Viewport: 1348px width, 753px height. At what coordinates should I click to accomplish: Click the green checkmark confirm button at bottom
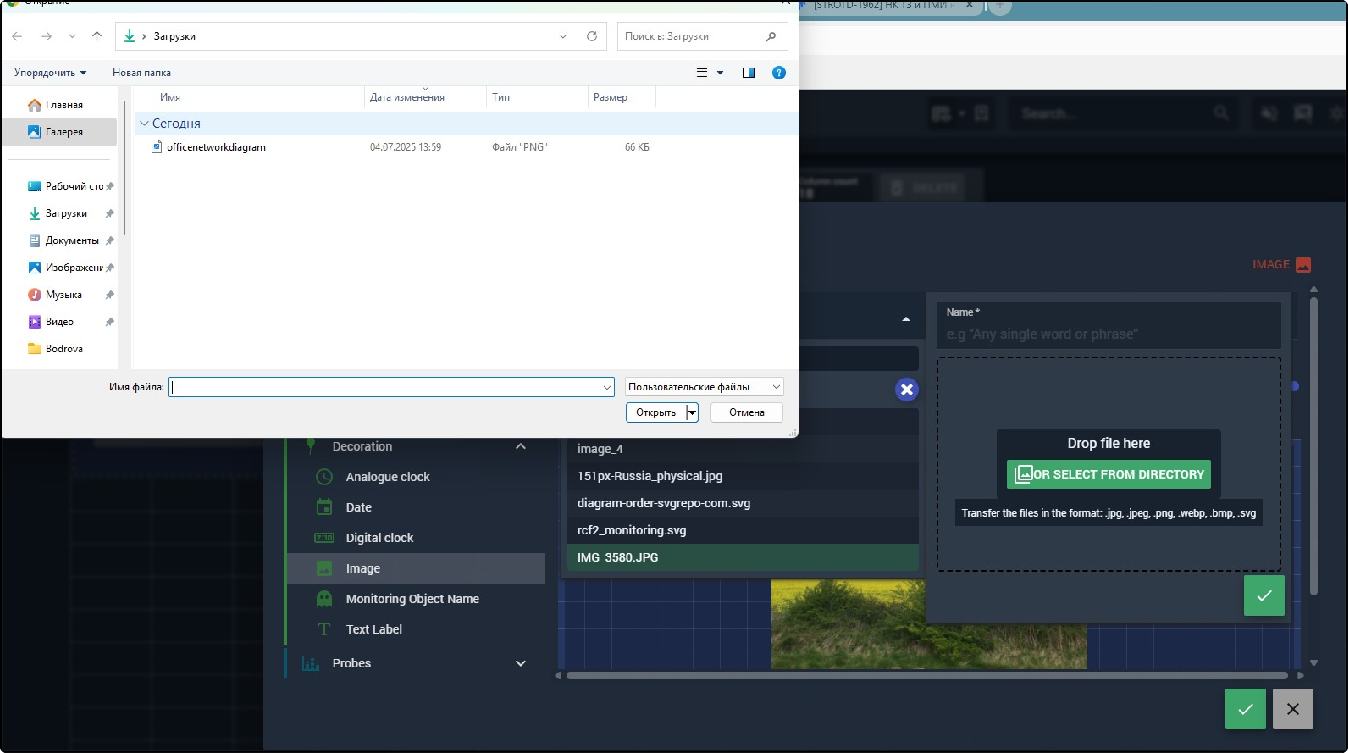pyautogui.click(x=1245, y=709)
